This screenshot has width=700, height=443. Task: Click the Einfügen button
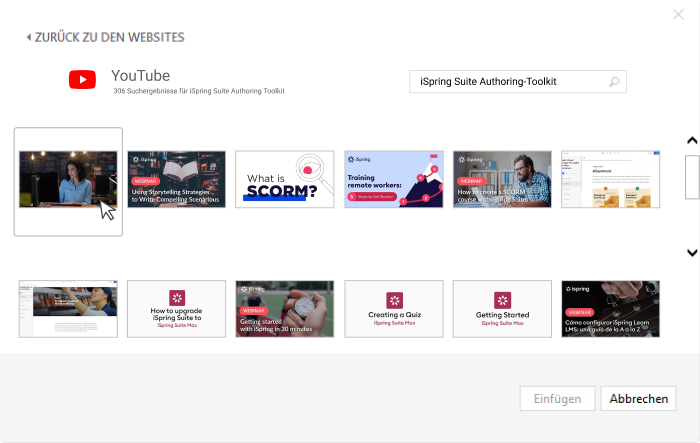point(557,398)
